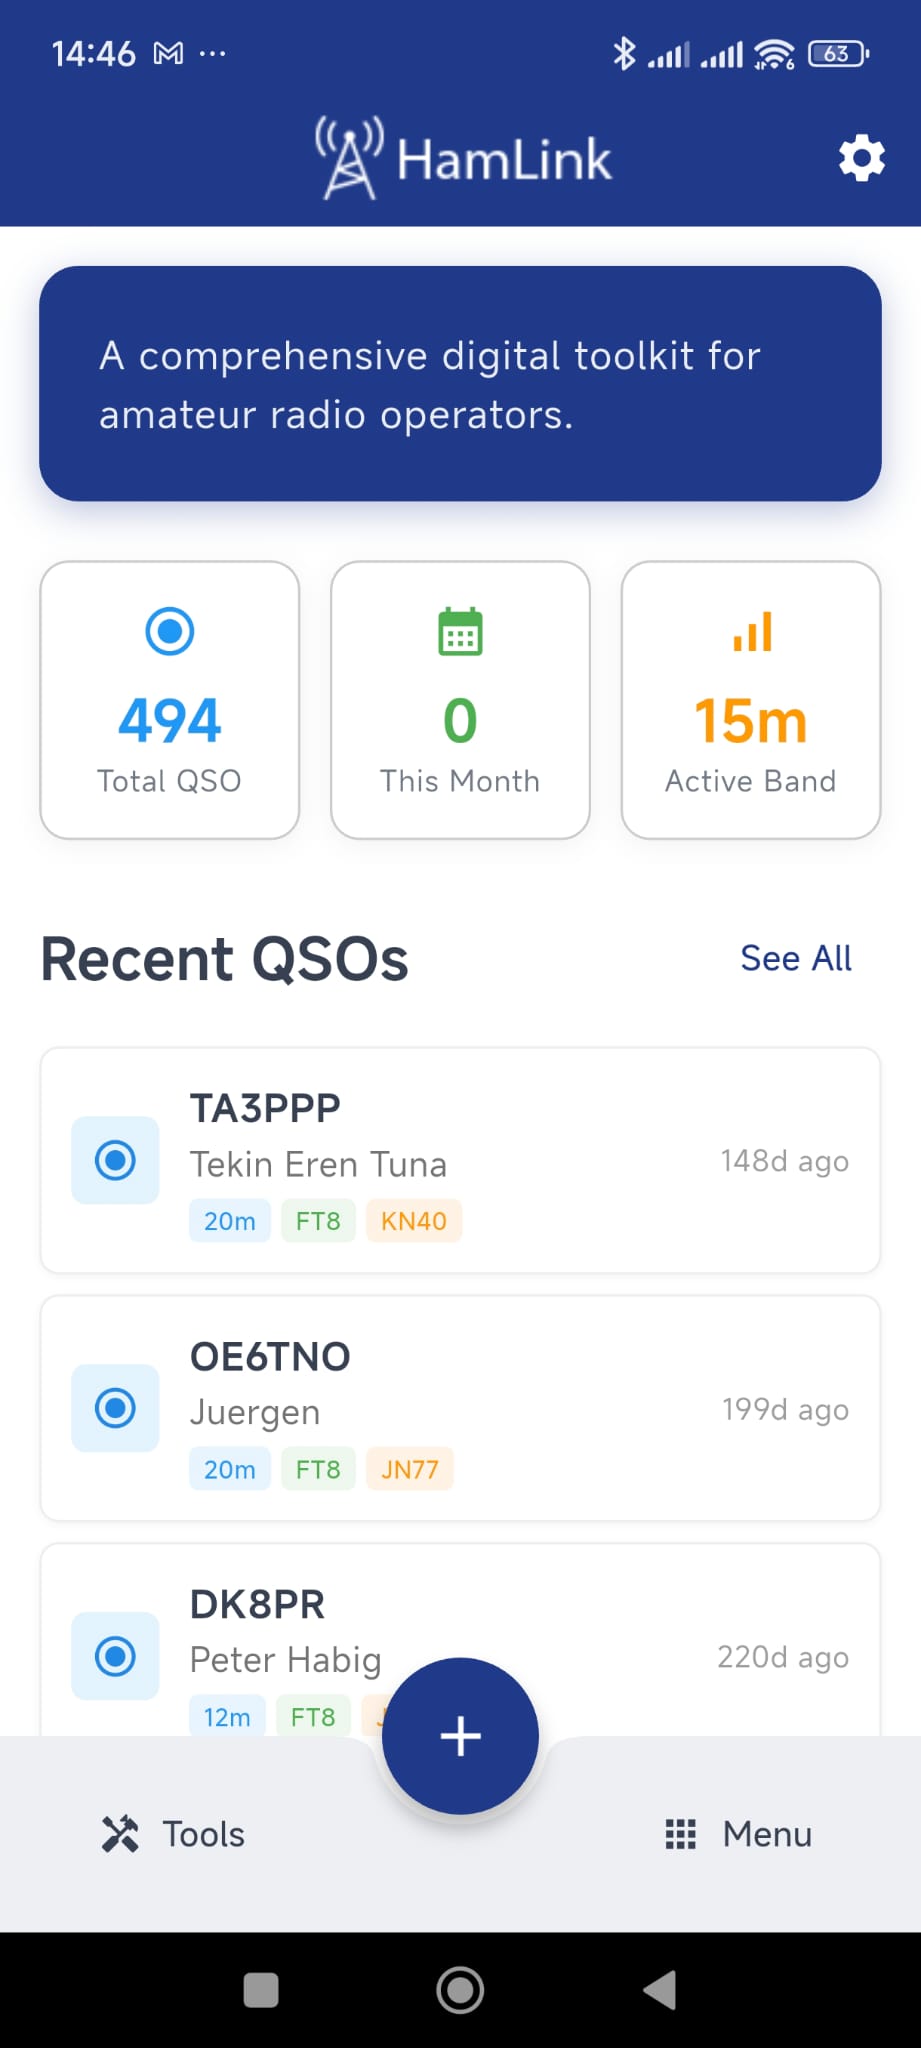921x2048 pixels.
Task: Tap the Recent QSOs heading
Action: point(225,959)
